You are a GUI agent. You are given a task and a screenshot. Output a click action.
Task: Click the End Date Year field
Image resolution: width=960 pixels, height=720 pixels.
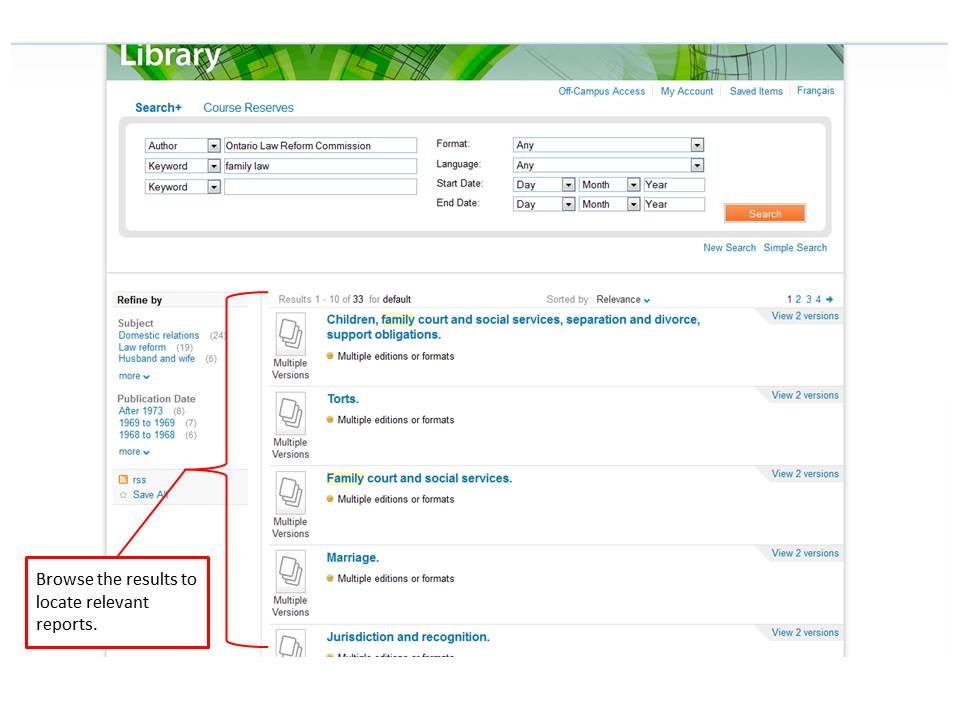coord(674,204)
